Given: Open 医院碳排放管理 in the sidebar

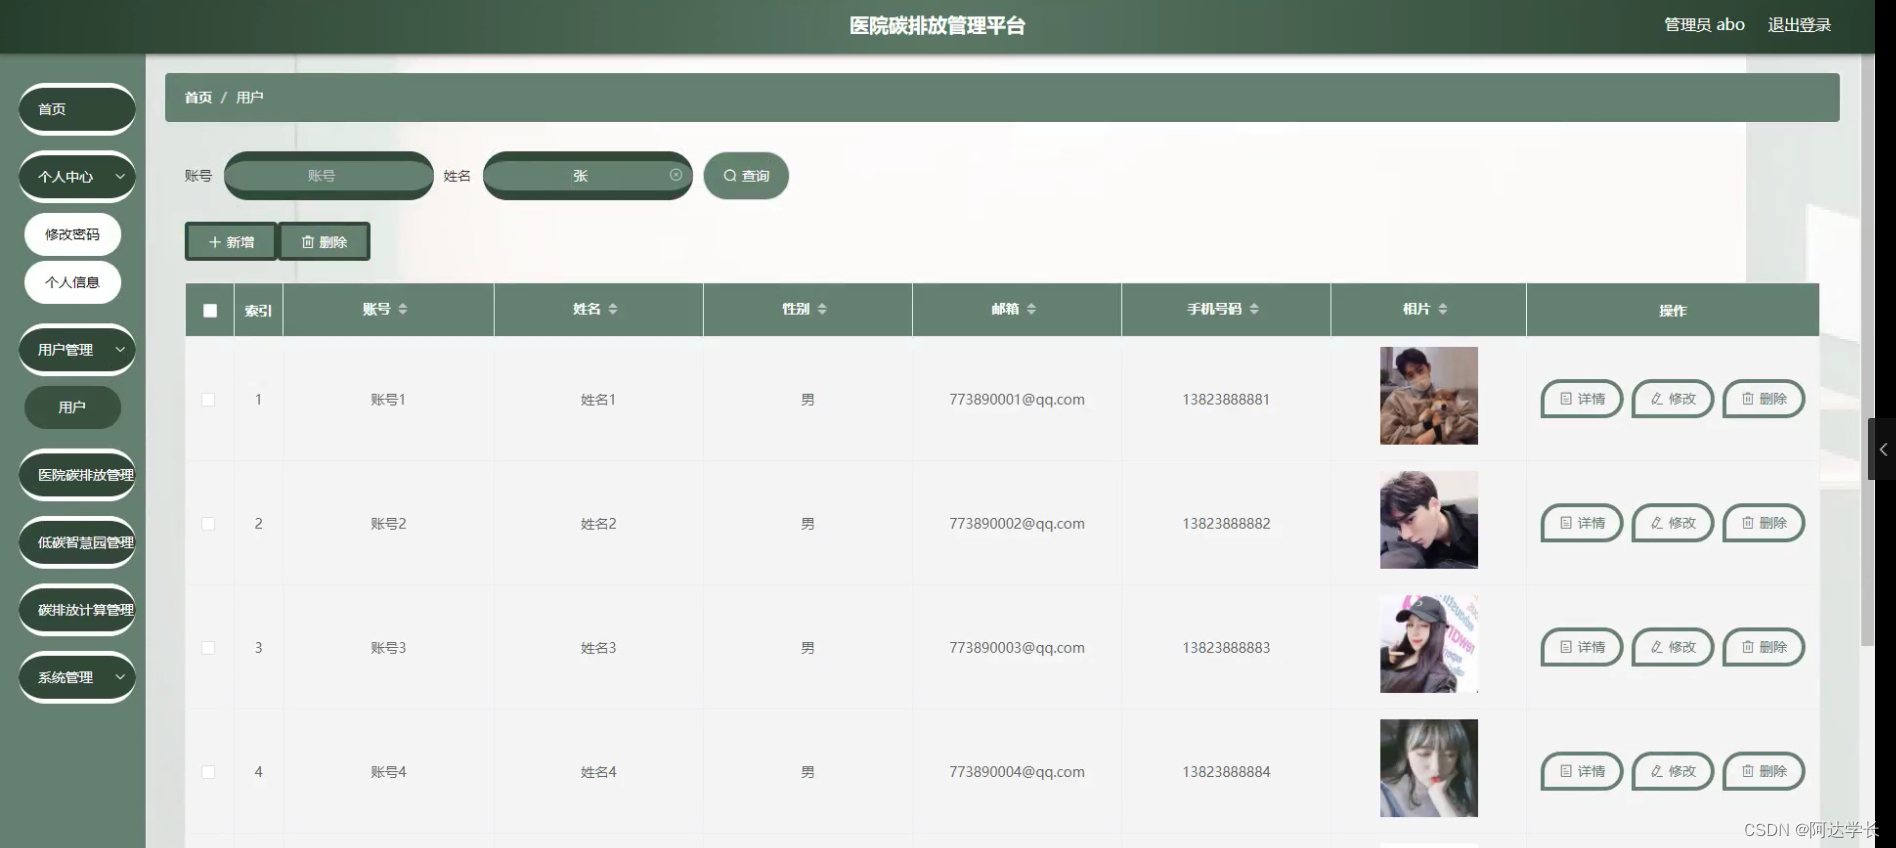Looking at the screenshot, I should 77,474.
